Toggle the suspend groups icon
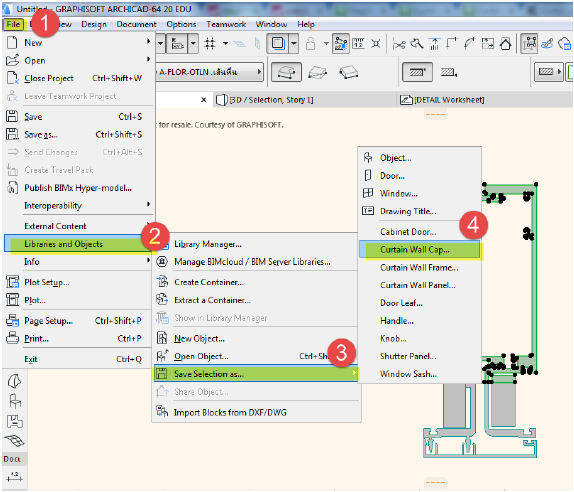 click(278, 44)
